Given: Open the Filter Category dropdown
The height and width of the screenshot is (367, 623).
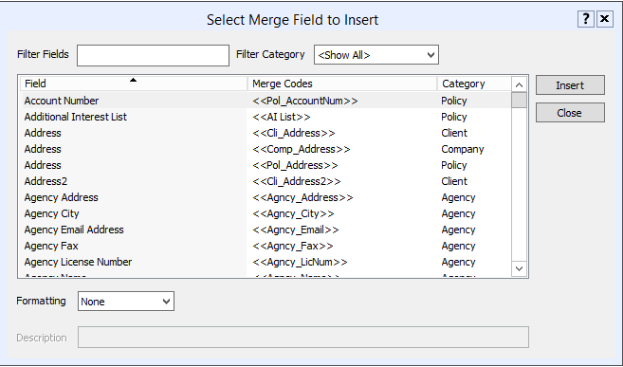Looking at the screenshot, I should pos(376,55).
